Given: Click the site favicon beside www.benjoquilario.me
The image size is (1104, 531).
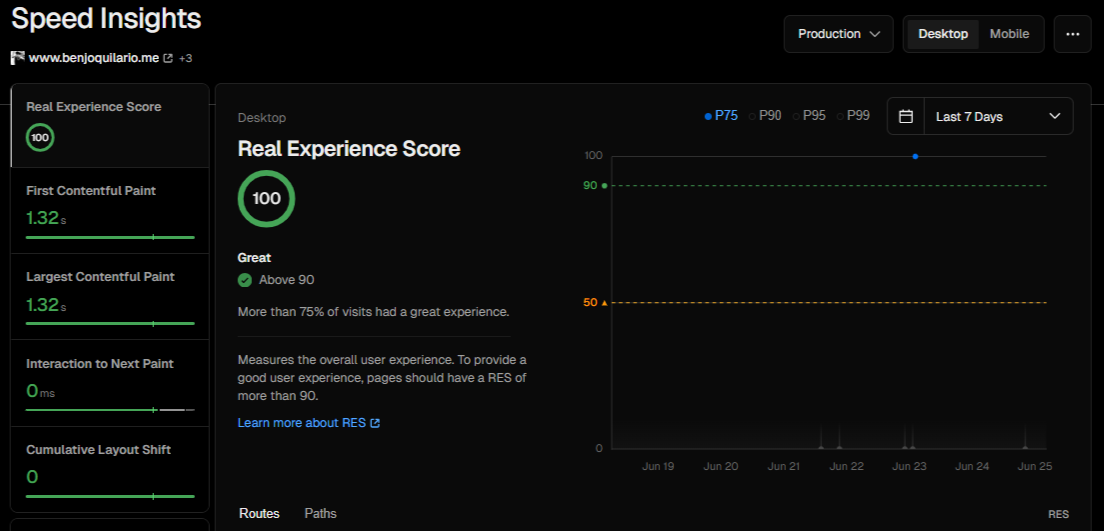Looking at the screenshot, I should 17,58.
